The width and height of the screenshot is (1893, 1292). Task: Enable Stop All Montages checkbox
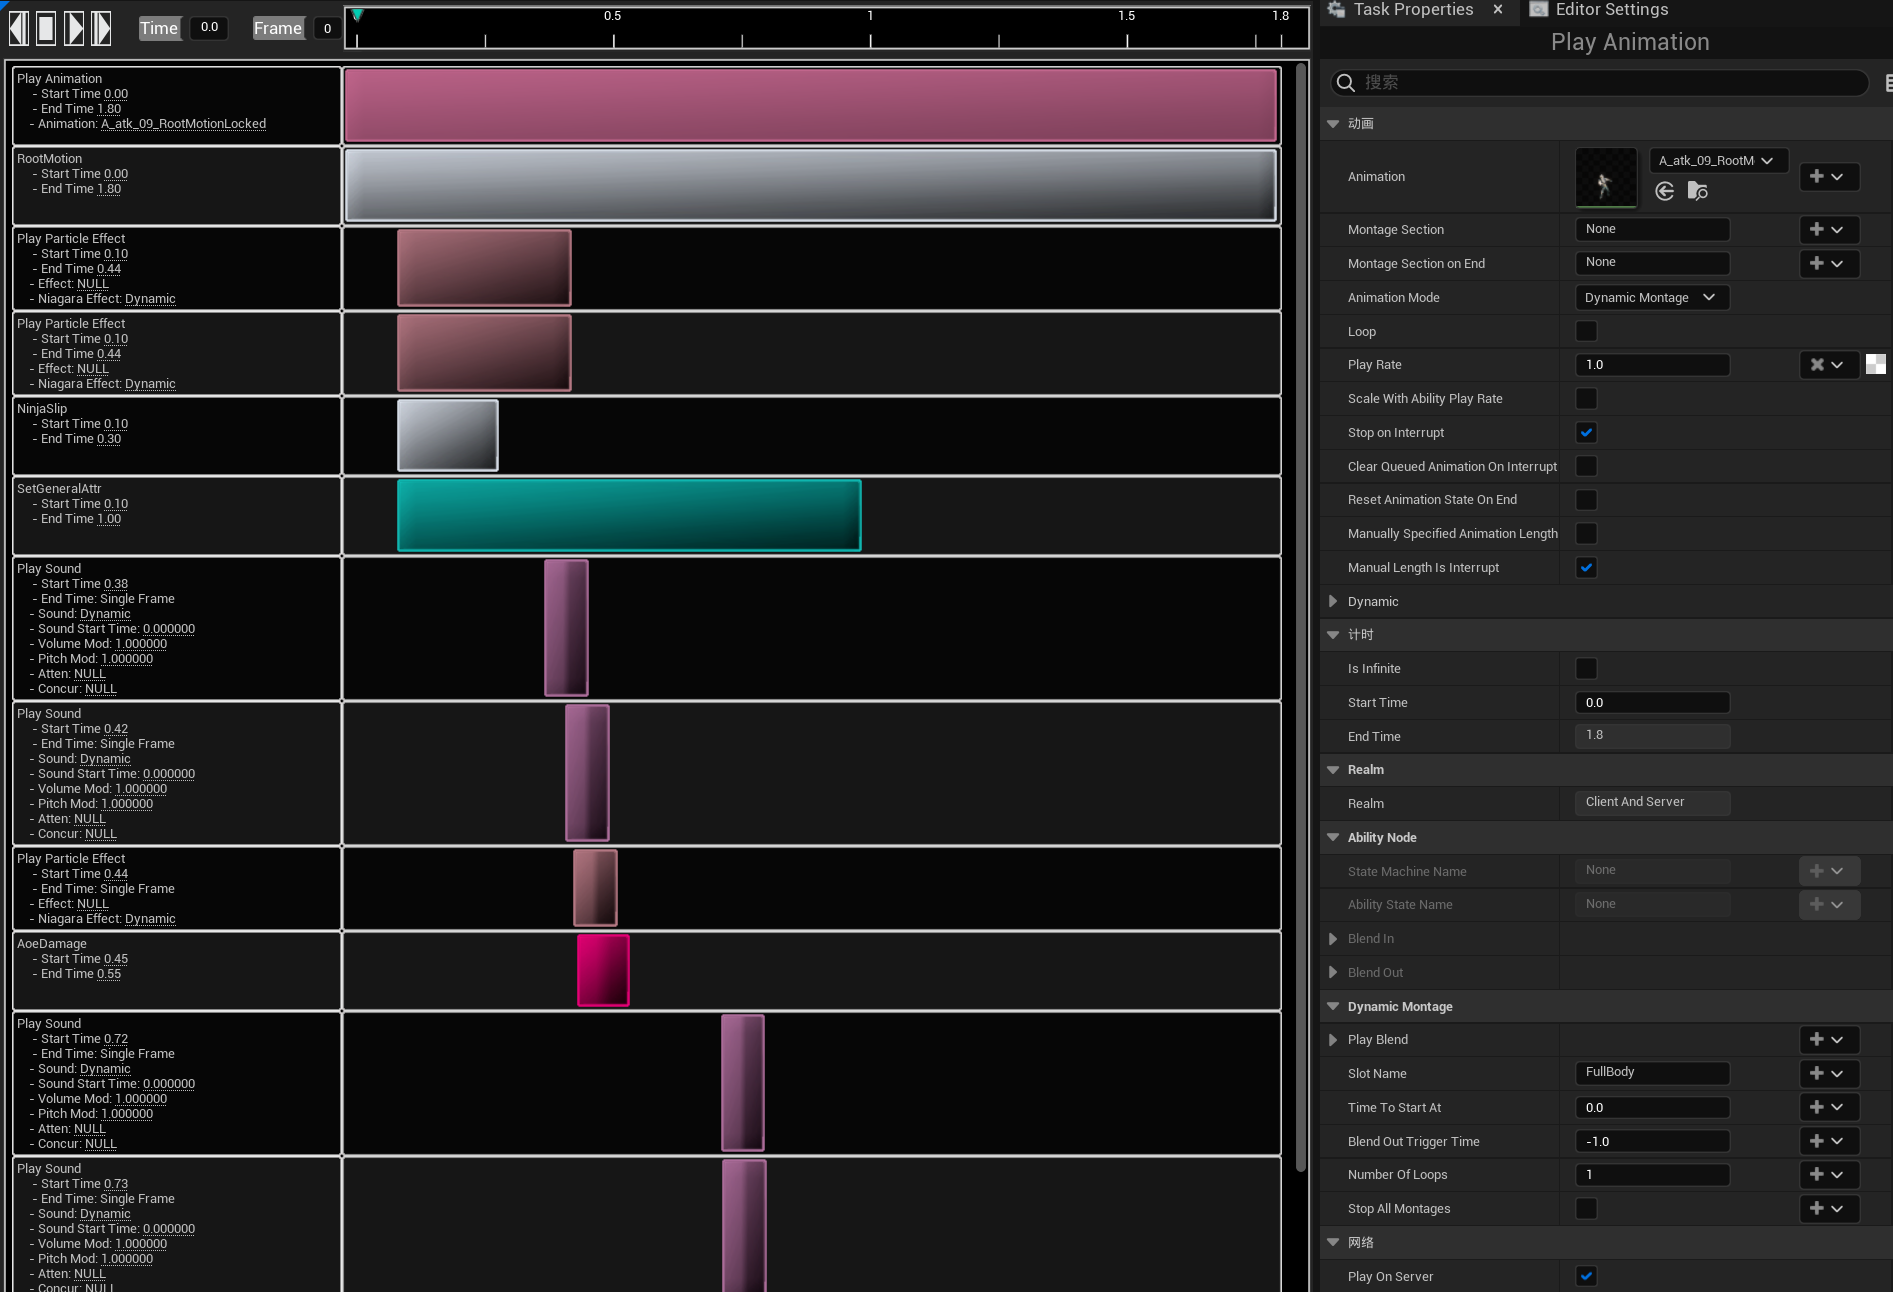(1586, 1209)
